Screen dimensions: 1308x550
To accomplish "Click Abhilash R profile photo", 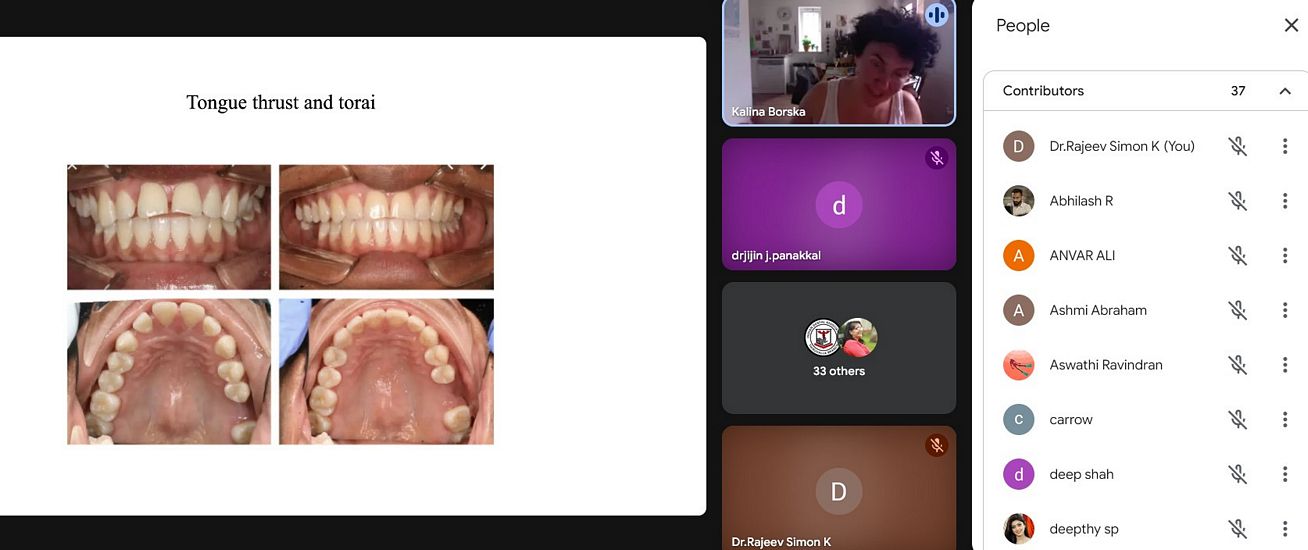I will click(1018, 201).
